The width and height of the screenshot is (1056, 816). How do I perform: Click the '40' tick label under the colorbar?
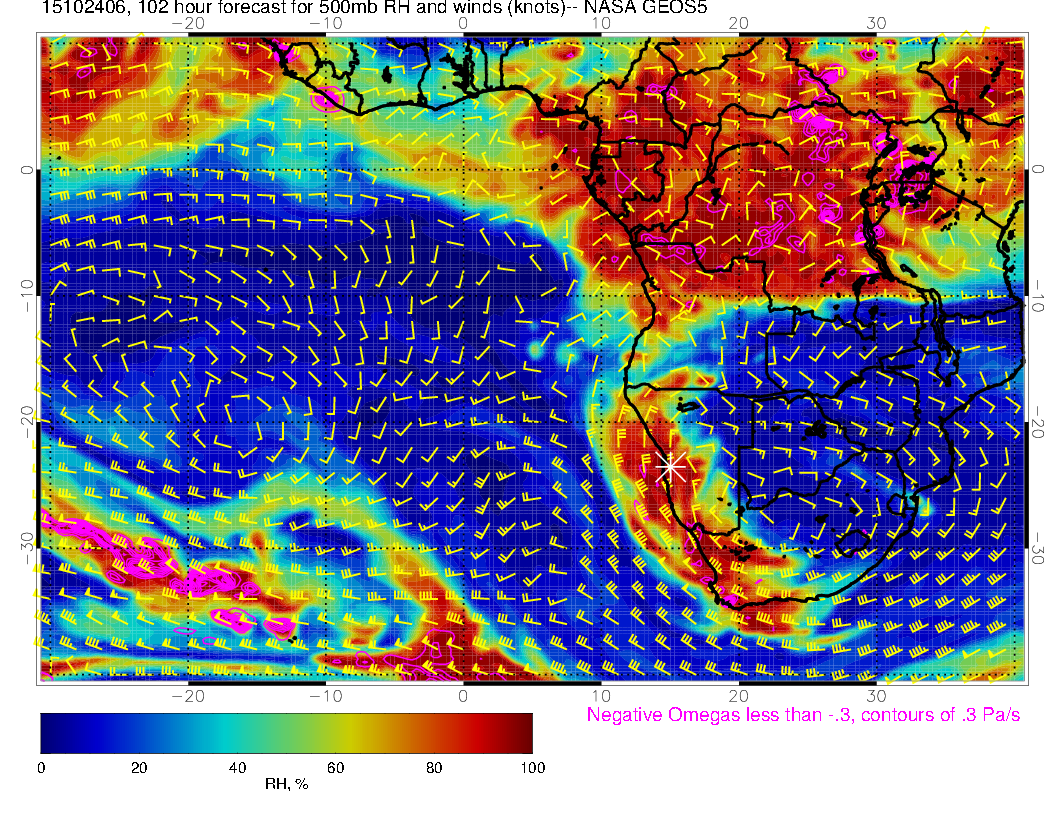point(238,768)
